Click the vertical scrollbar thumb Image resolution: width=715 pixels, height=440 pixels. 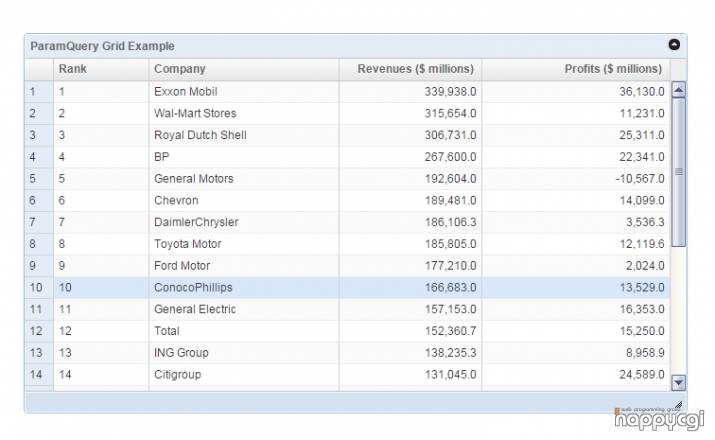coord(678,172)
